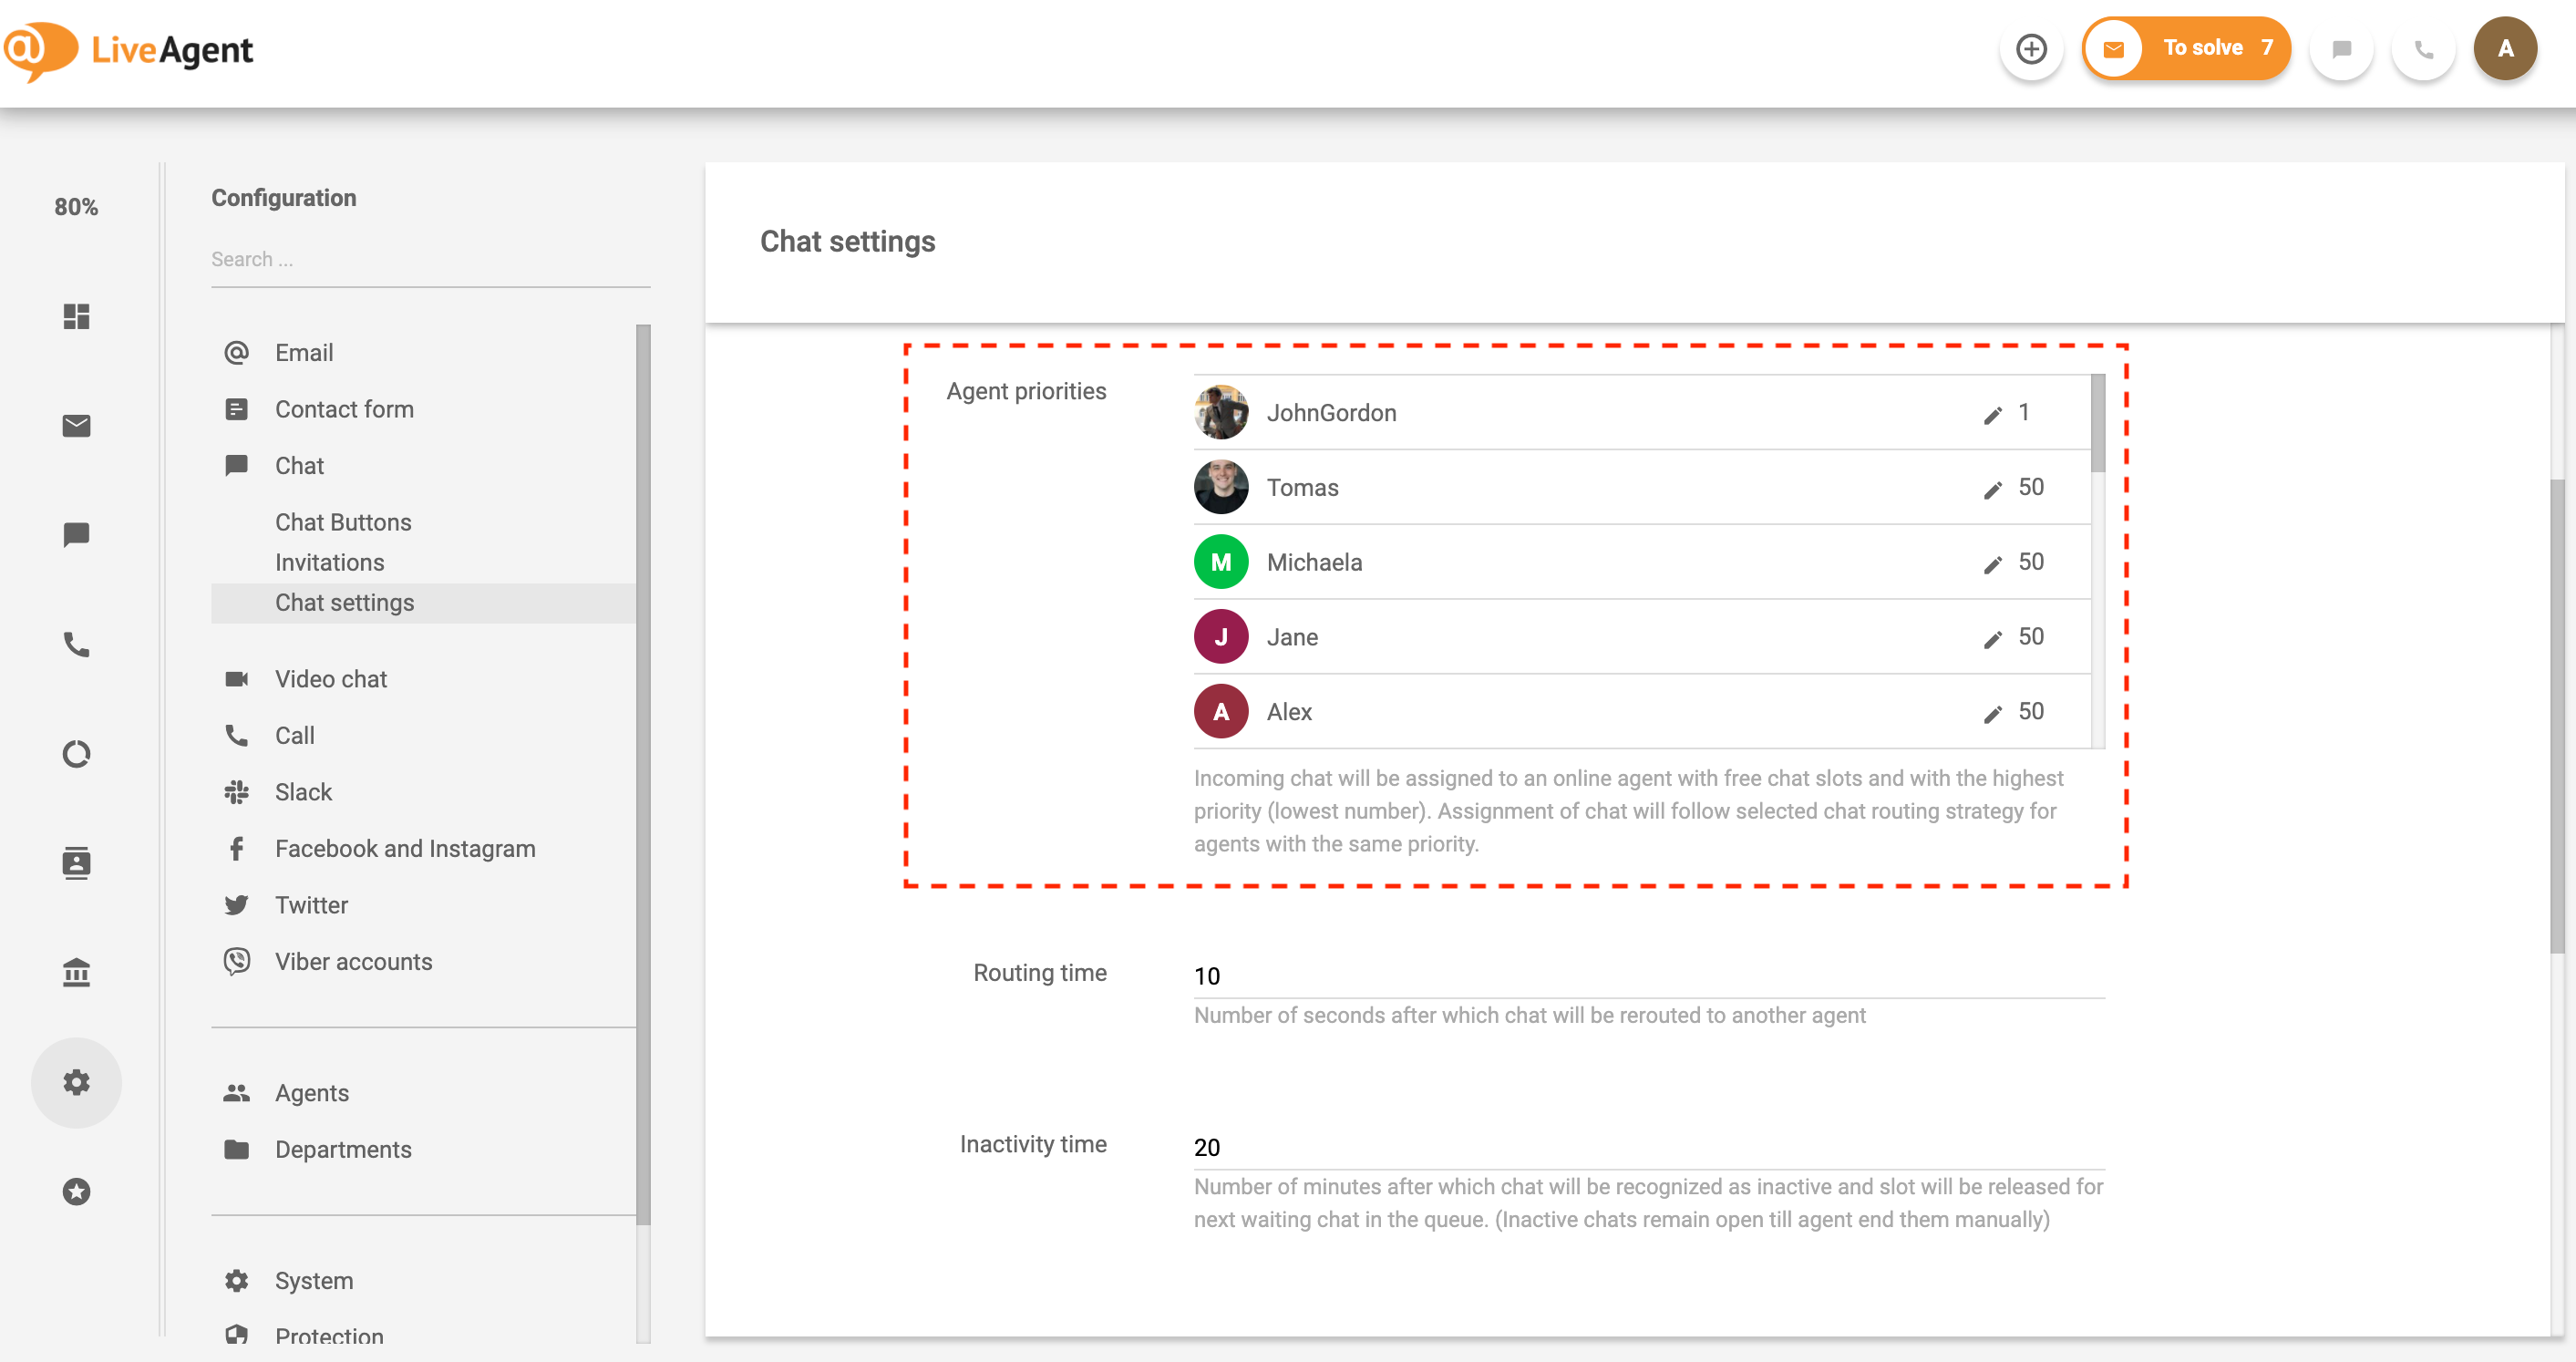Open the chat notifications icon in the top bar
The width and height of the screenshot is (2576, 1362).
coord(2340,48)
